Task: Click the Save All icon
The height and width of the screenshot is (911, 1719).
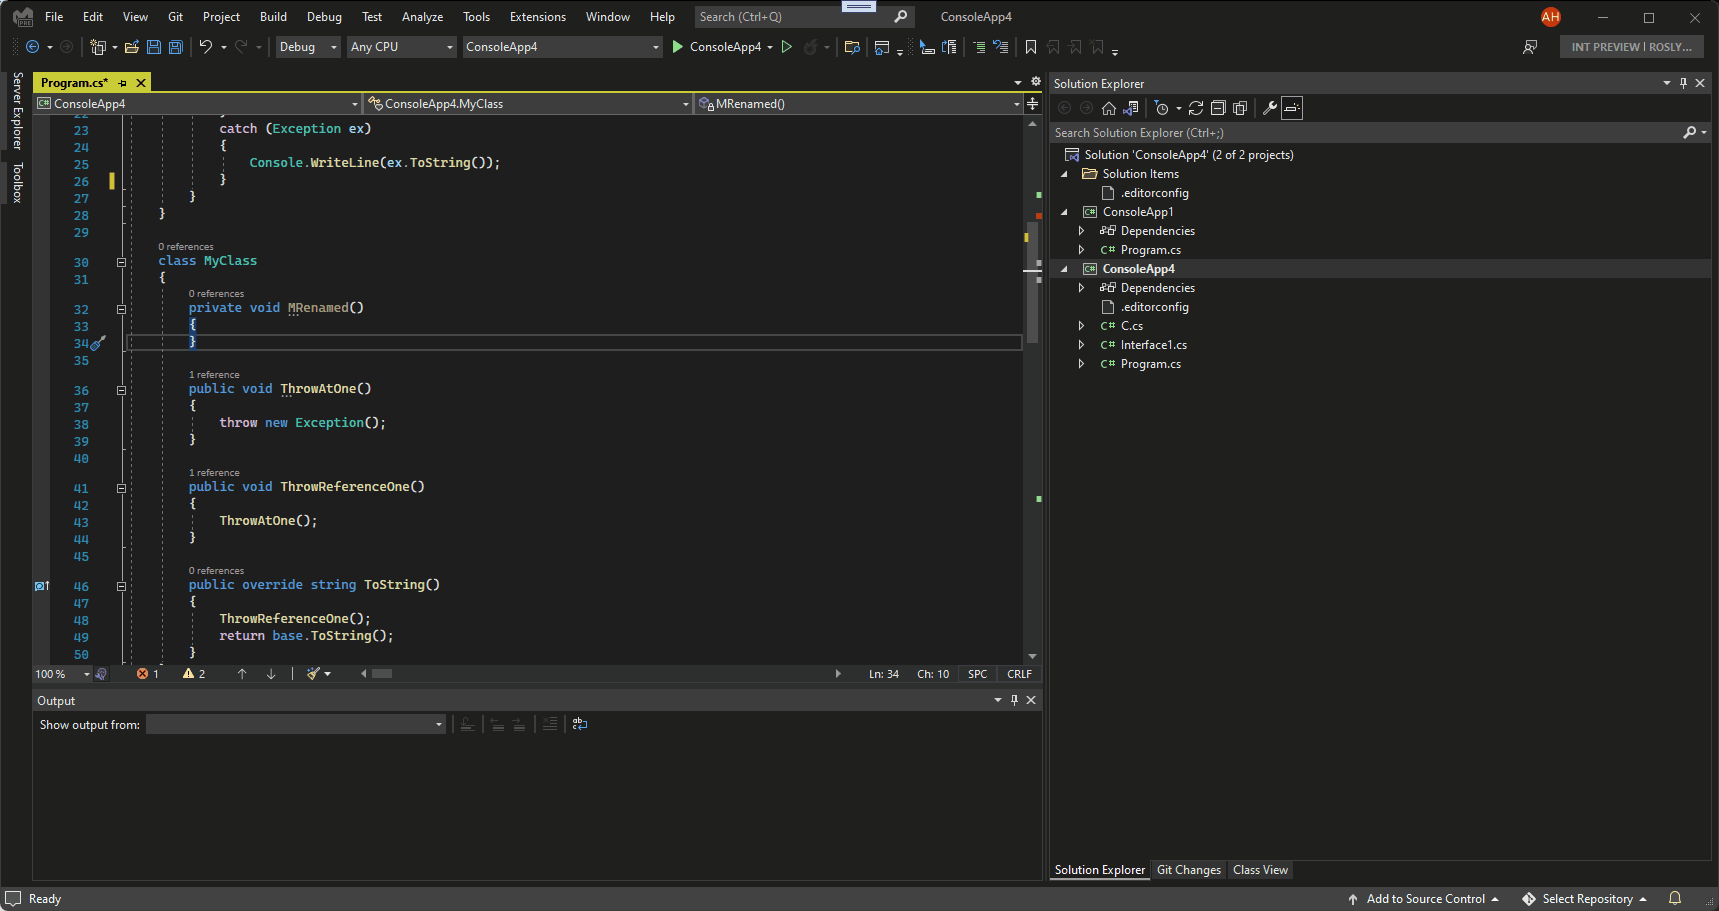Action: coord(176,47)
